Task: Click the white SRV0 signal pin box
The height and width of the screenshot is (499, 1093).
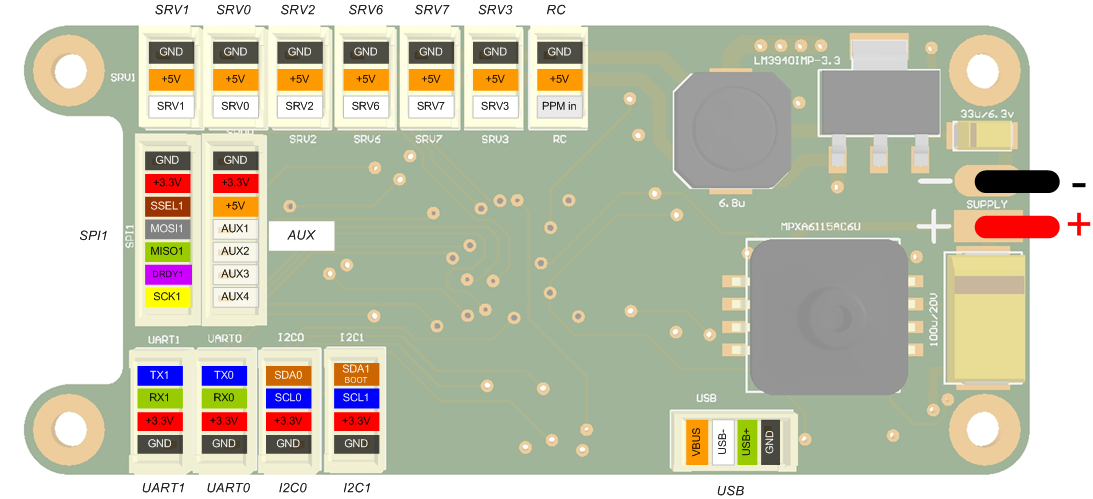Action: pyautogui.click(x=234, y=107)
